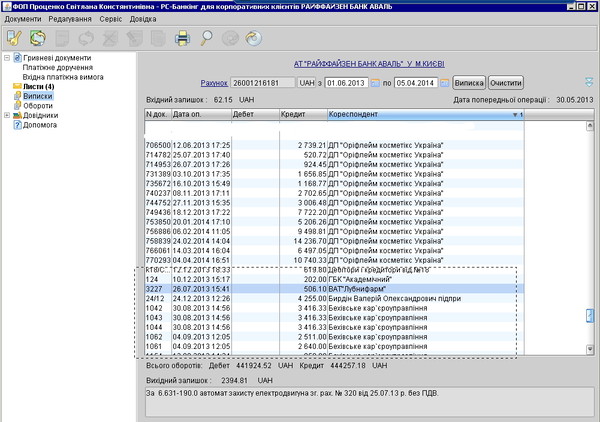Open the Редагування menu
The width and height of the screenshot is (600, 422).
tap(70, 19)
